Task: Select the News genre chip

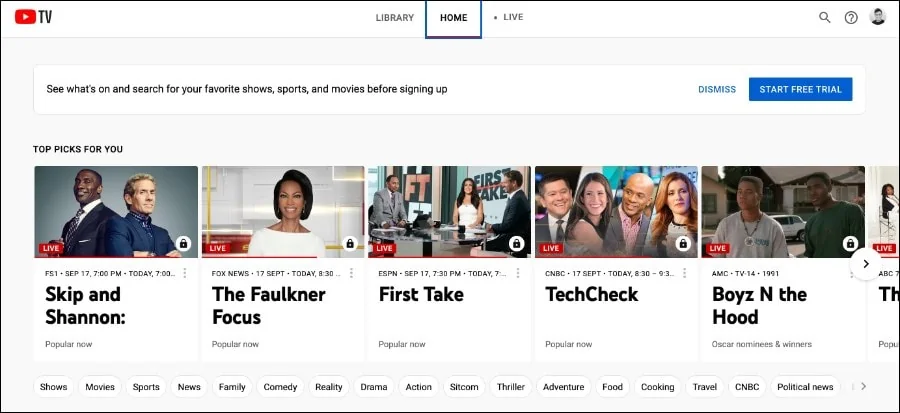Action: [x=189, y=387]
